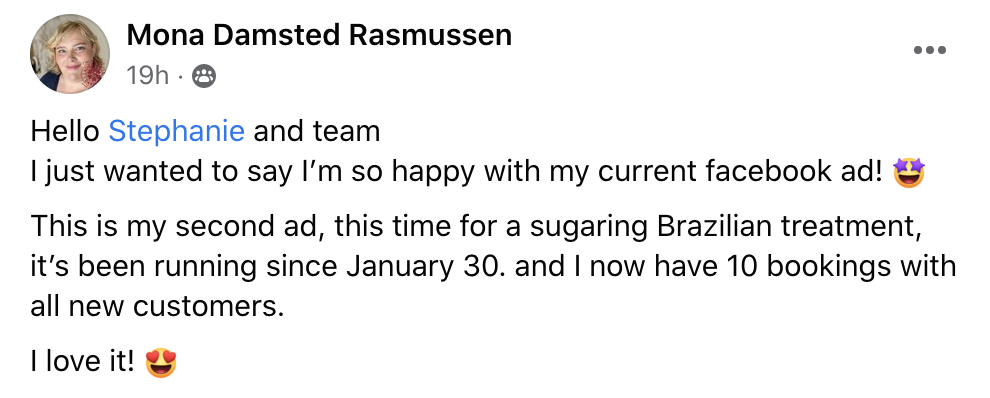This screenshot has height=398, width=990.
Task: Click the red emblem on the profile picture
Action: pyautogui.click(x=95, y=76)
